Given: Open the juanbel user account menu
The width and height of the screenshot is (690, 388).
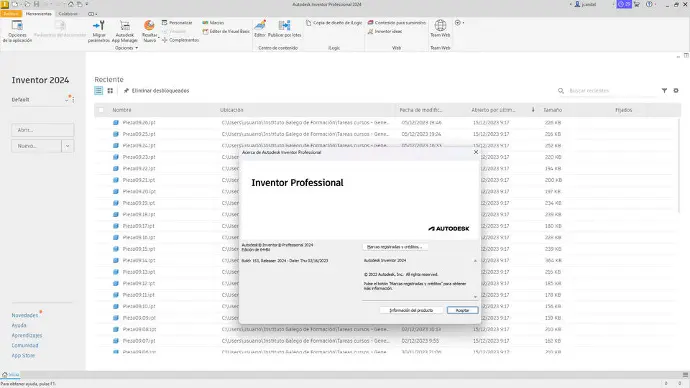Looking at the screenshot, I should click(585, 4).
